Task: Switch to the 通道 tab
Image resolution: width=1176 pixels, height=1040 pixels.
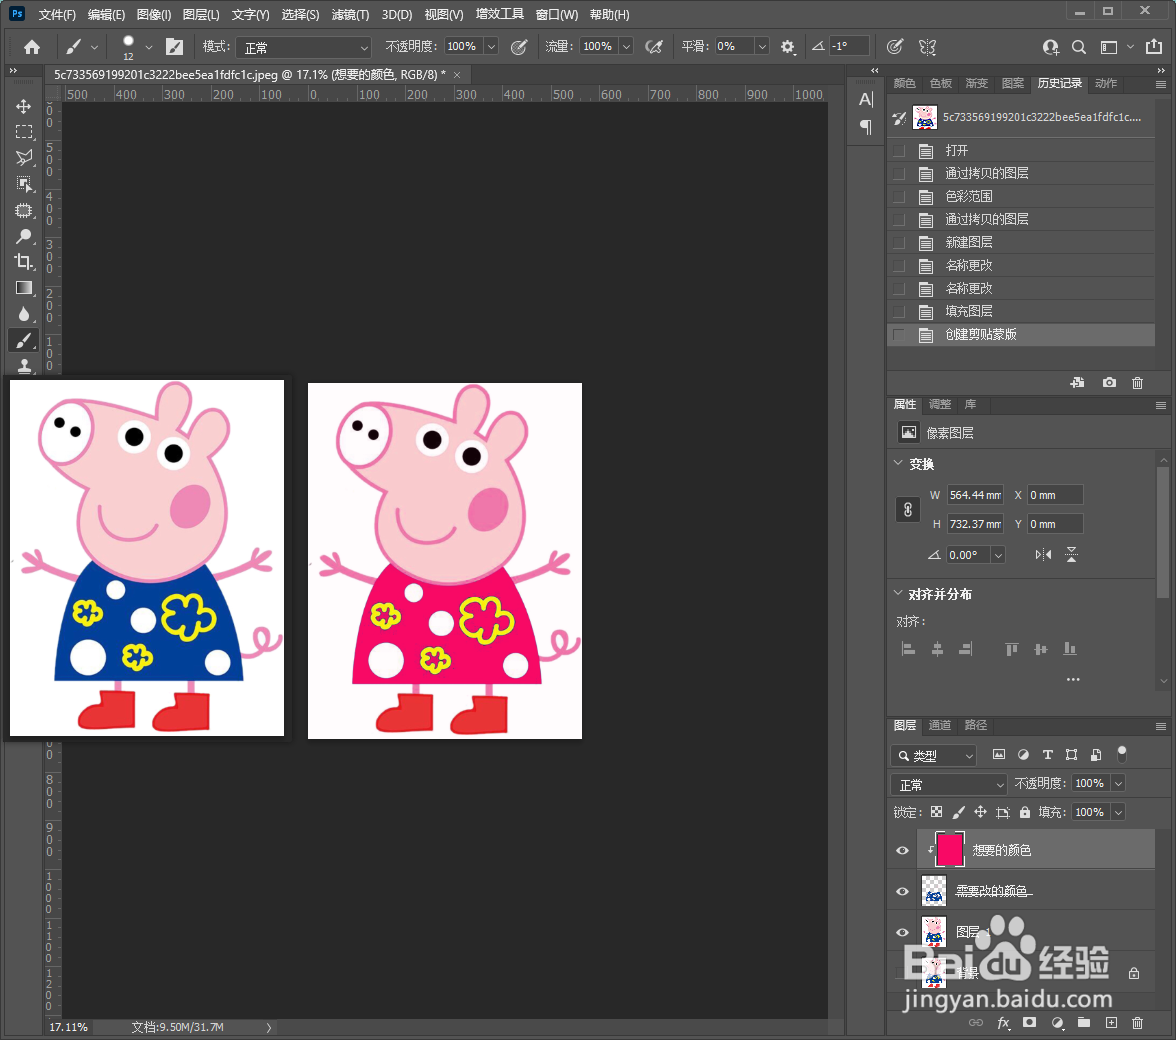Action: [939, 725]
